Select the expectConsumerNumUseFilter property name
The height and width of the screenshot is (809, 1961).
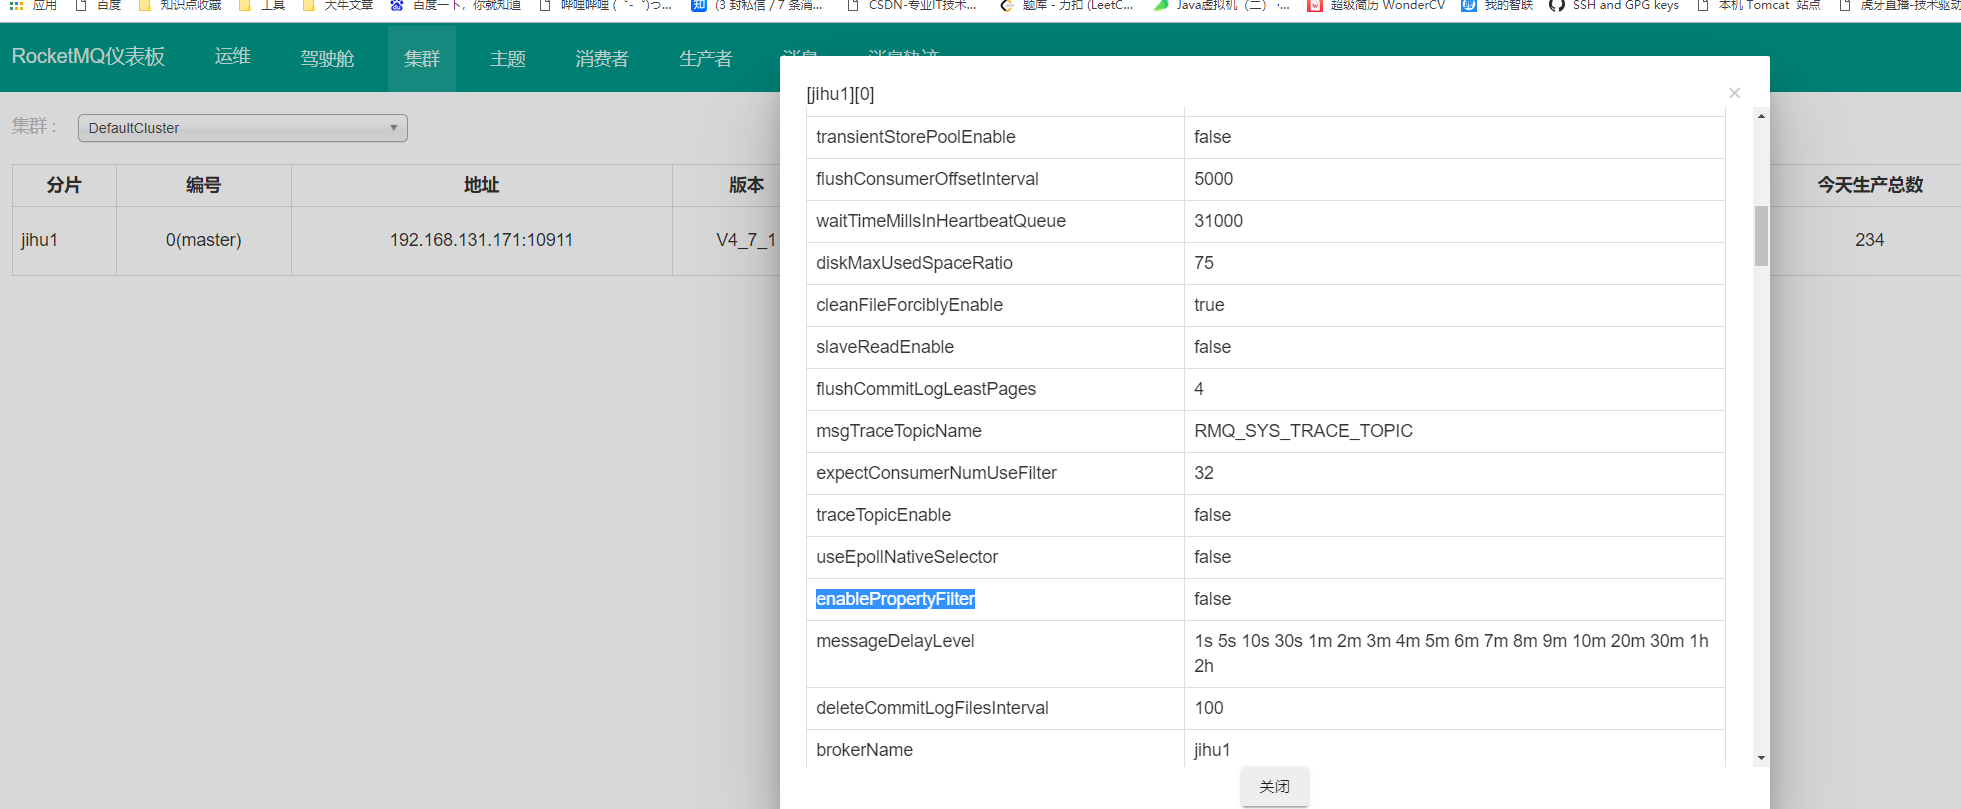point(936,473)
